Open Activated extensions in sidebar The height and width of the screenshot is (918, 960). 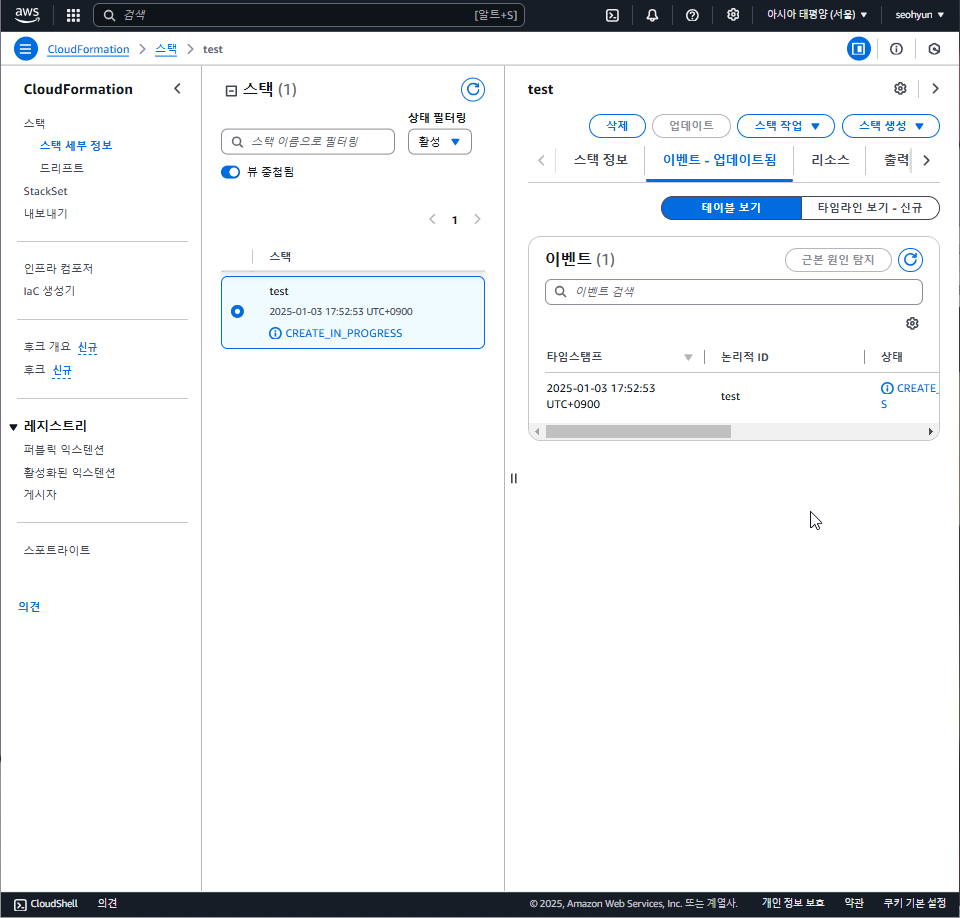coord(69,472)
